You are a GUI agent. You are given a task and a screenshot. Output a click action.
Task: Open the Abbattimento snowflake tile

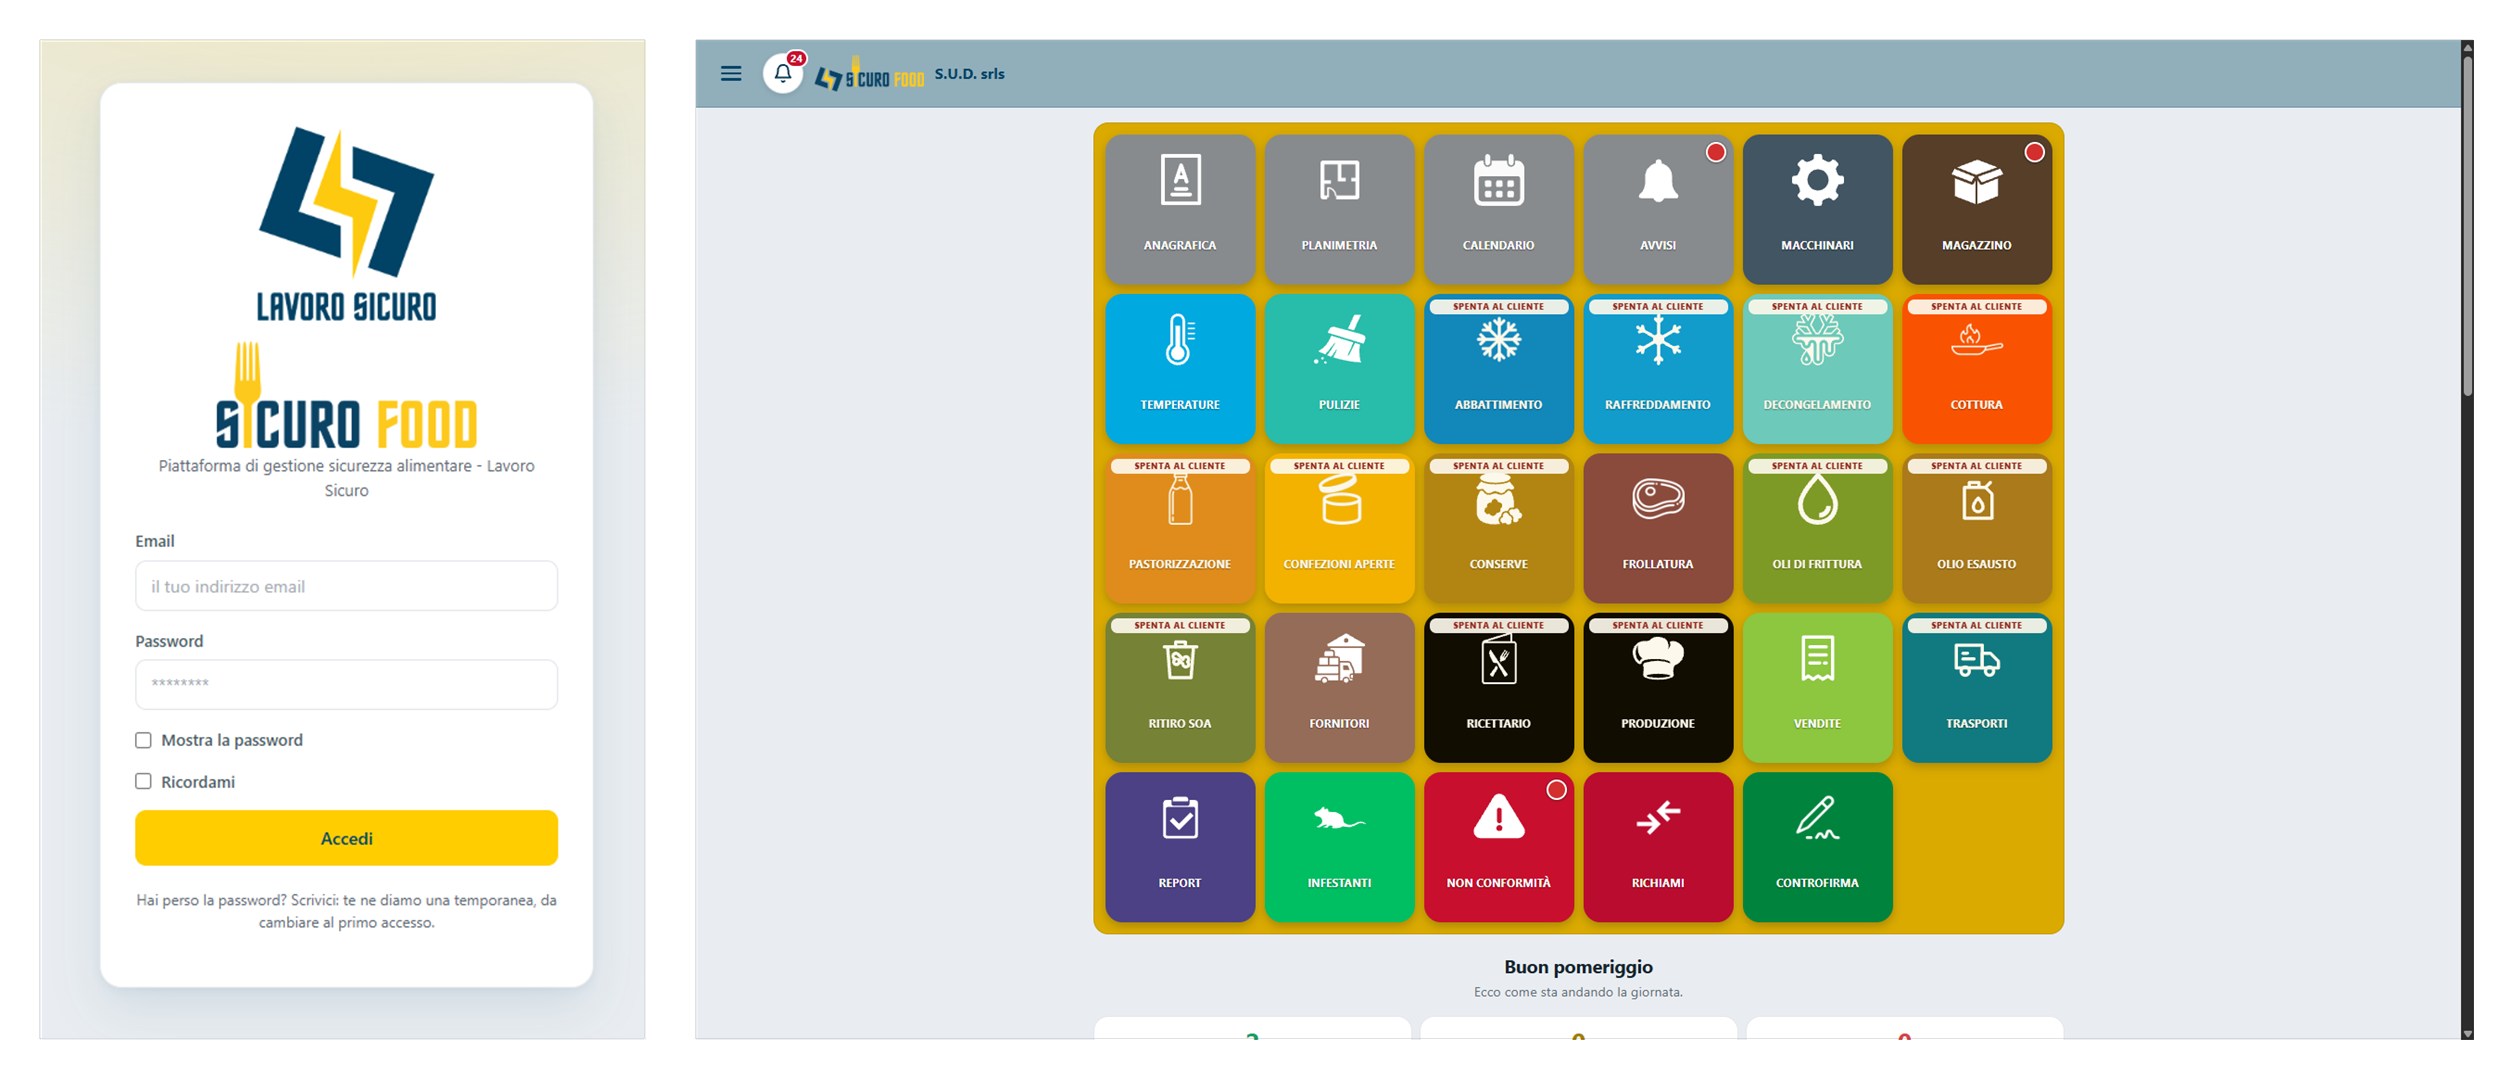pos(1498,368)
